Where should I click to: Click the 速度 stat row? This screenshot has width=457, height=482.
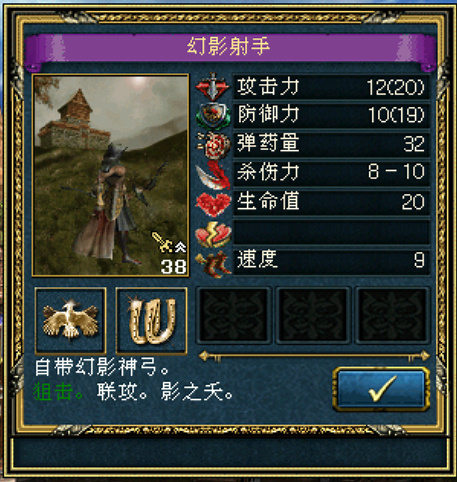coord(331,260)
